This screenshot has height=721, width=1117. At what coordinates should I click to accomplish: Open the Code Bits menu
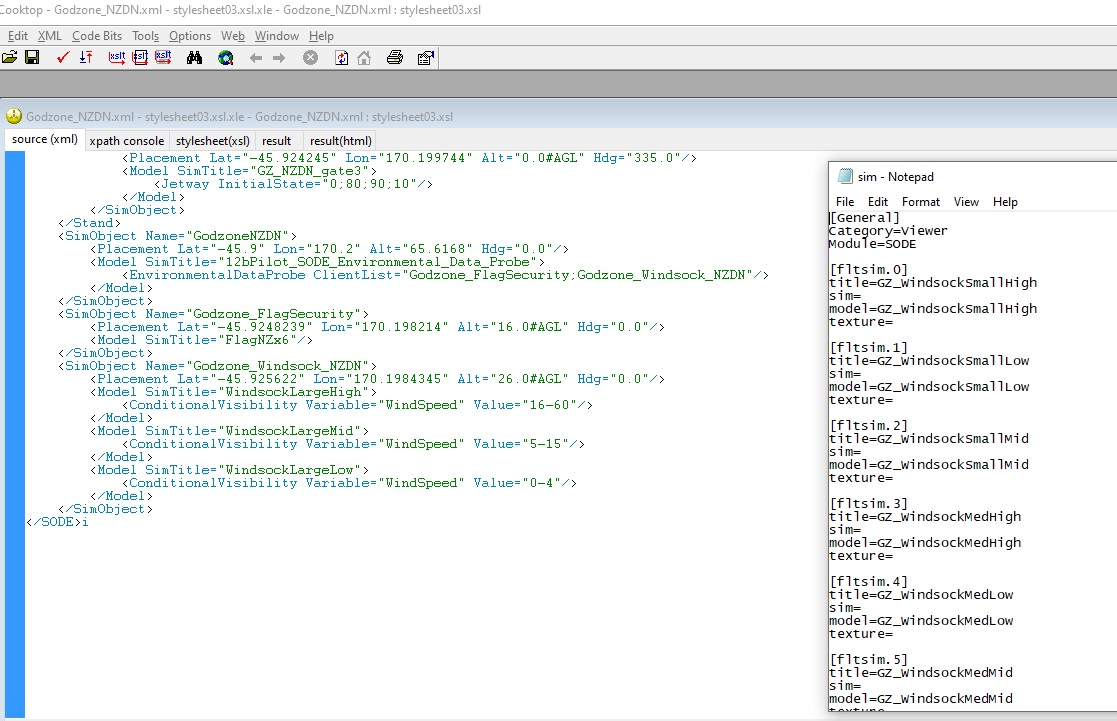pos(97,36)
